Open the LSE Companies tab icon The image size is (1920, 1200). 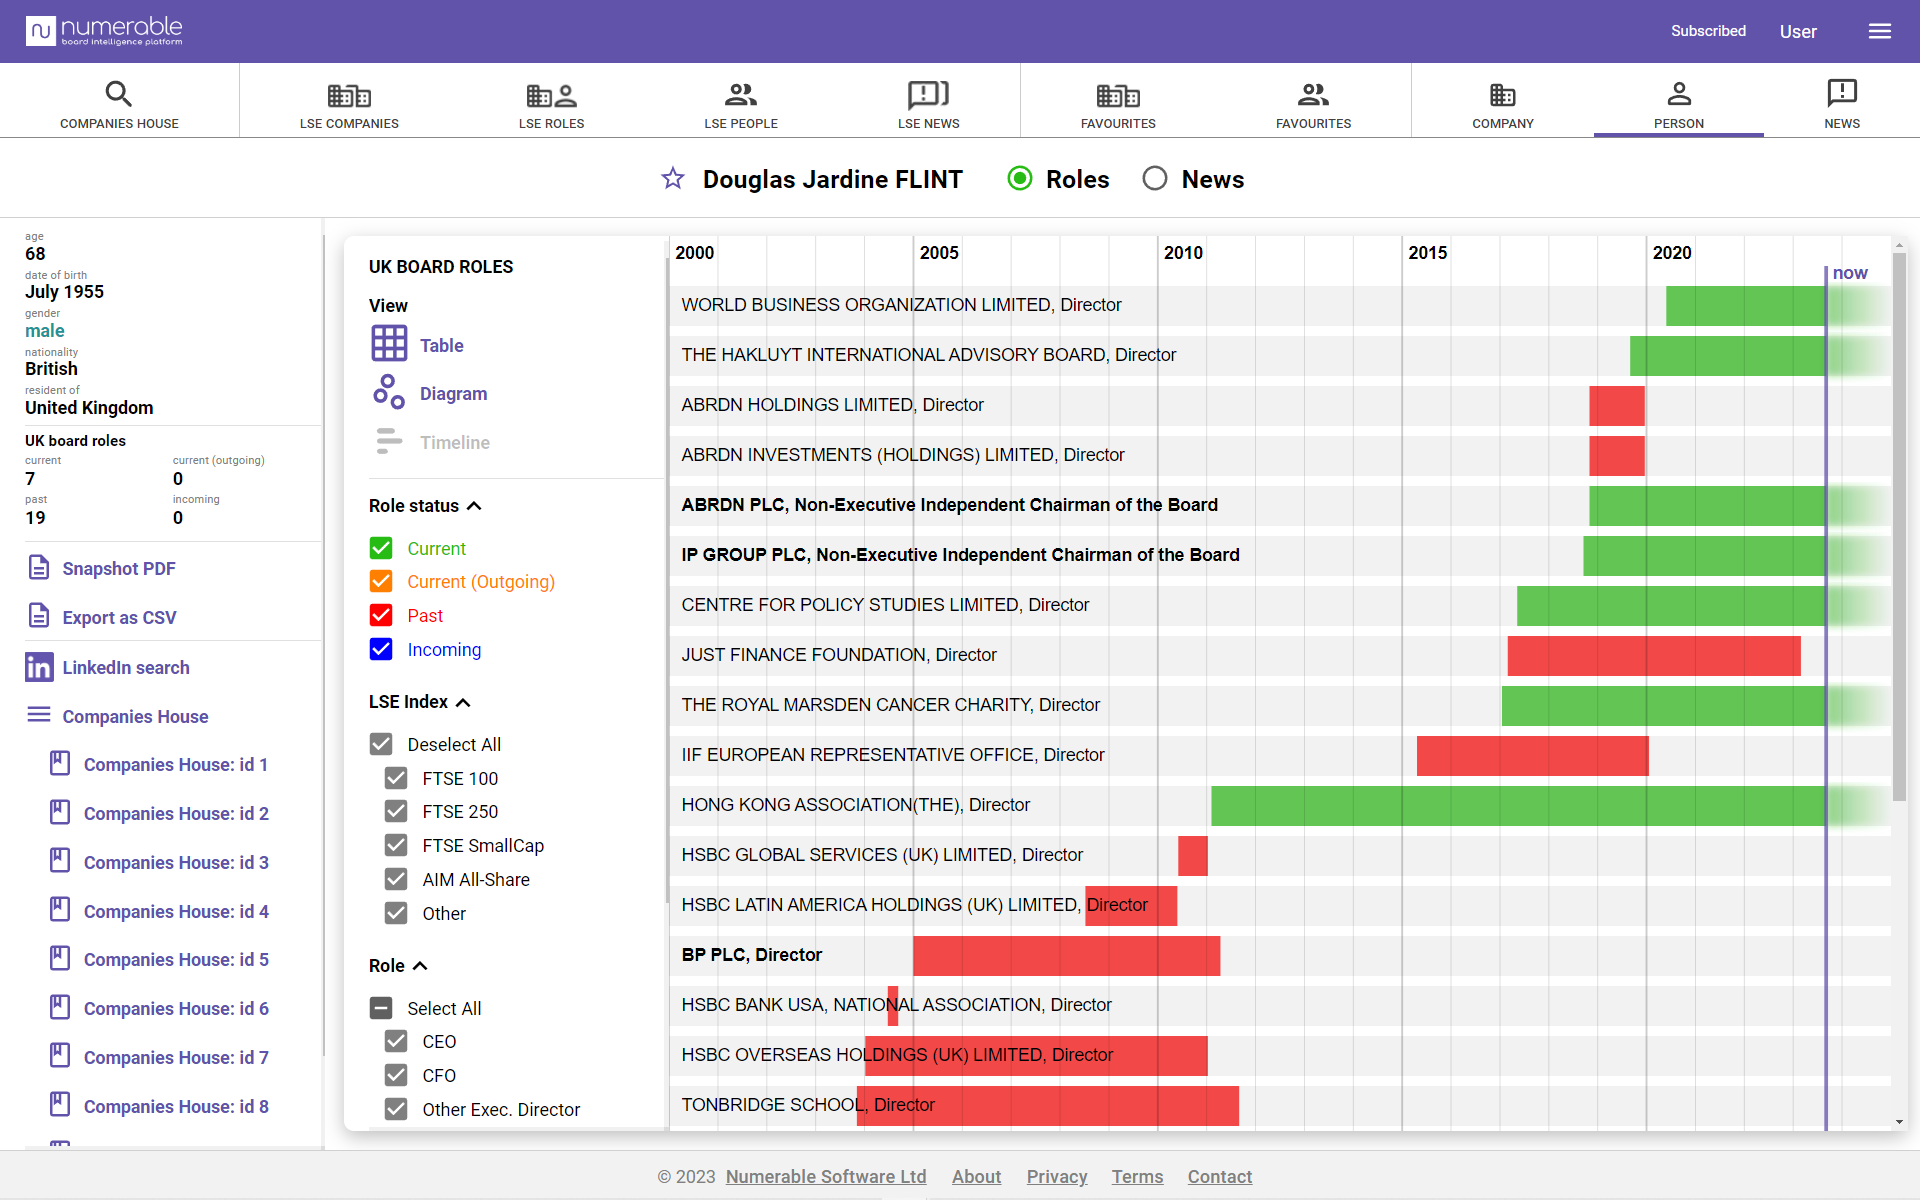[x=349, y=95]
